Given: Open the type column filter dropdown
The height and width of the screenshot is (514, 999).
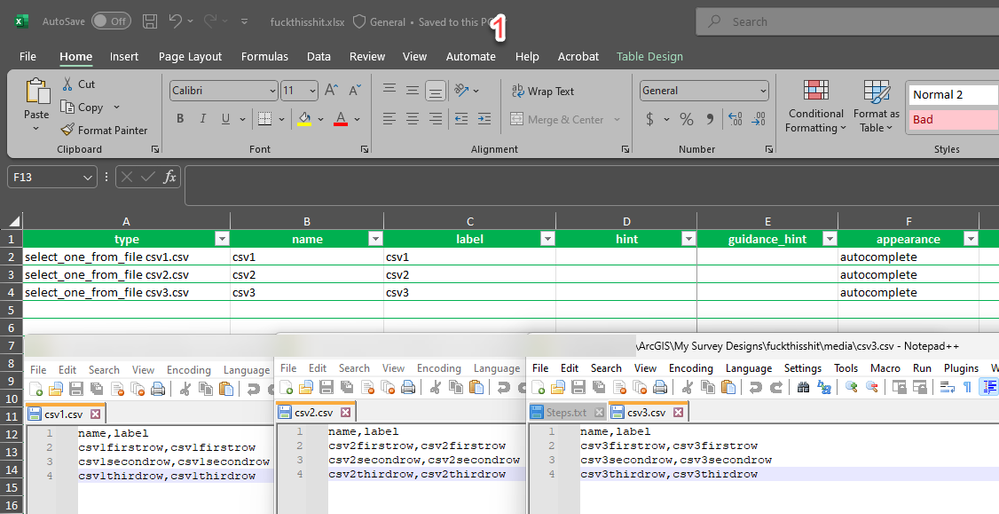Looking at the screenshot, I should (x=222, y=239).
